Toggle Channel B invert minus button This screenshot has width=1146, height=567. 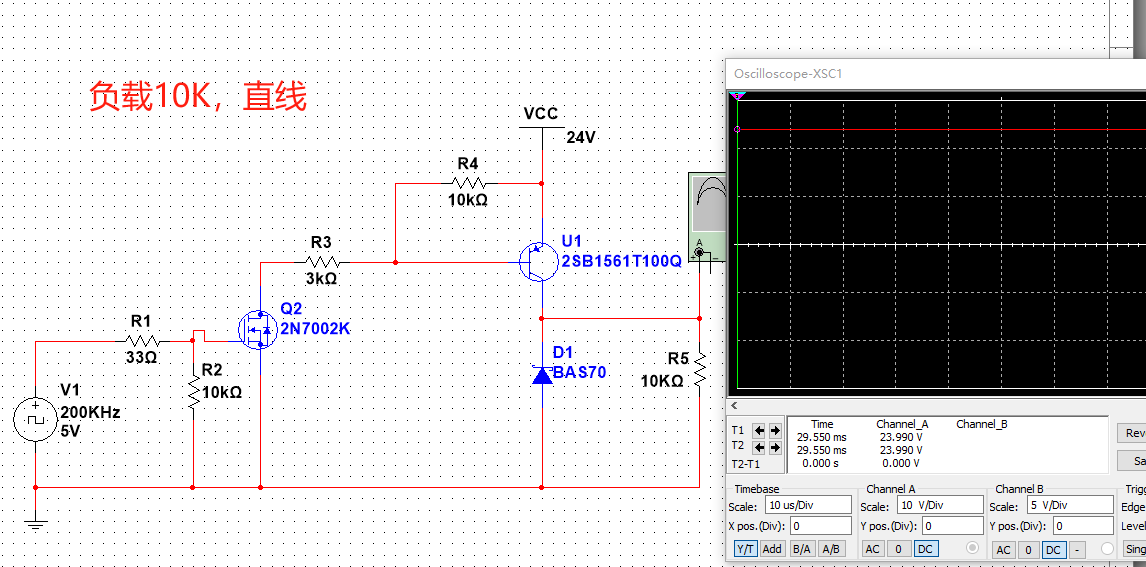[x=1078, y=549]
